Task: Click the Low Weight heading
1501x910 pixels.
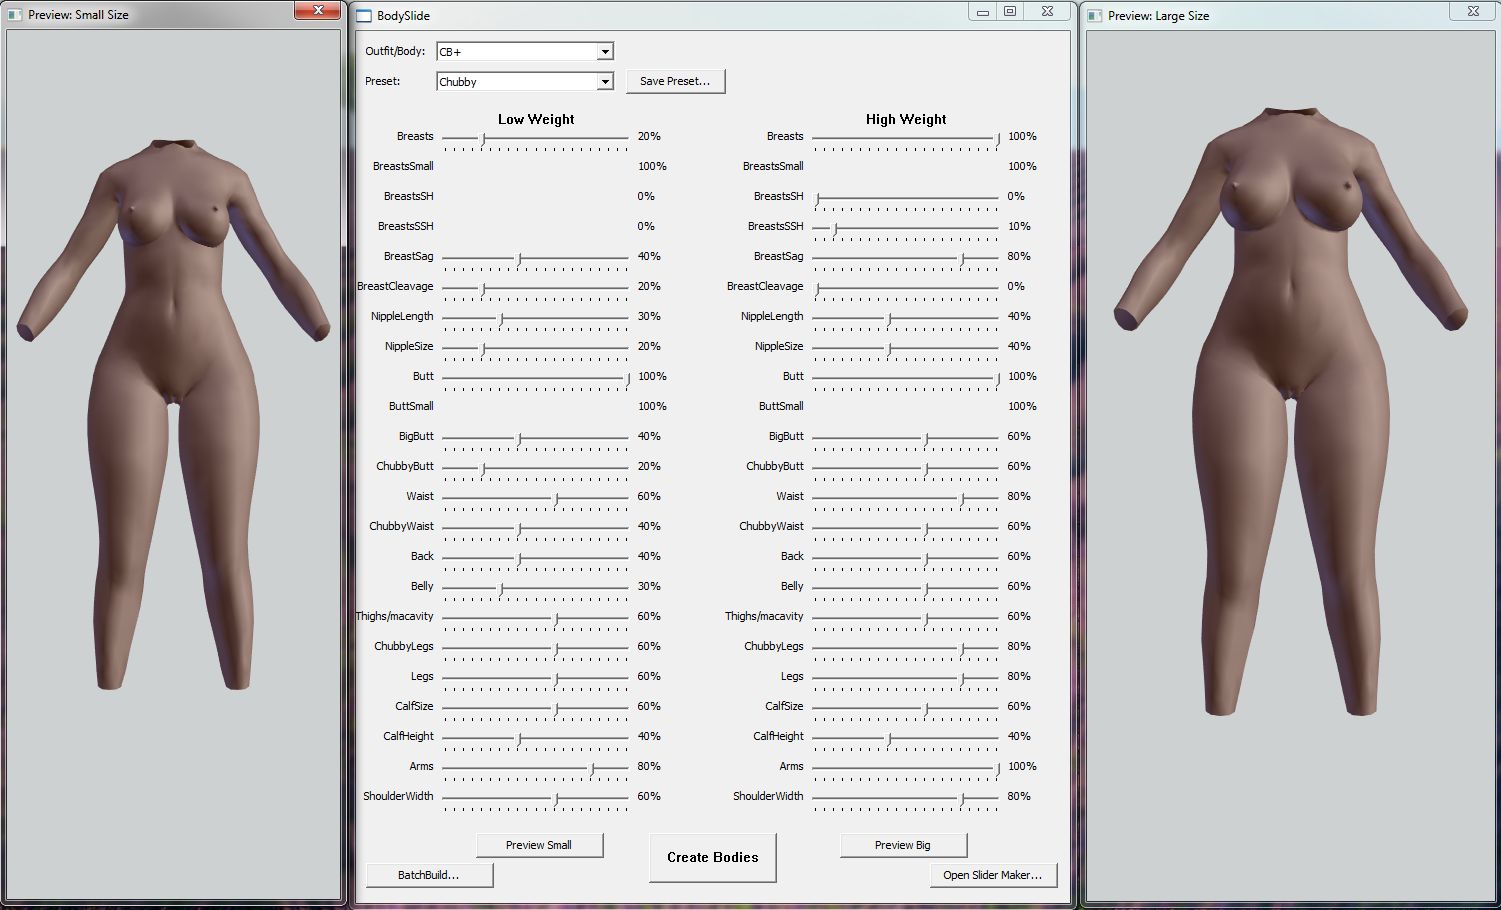Action: [536, 119]
